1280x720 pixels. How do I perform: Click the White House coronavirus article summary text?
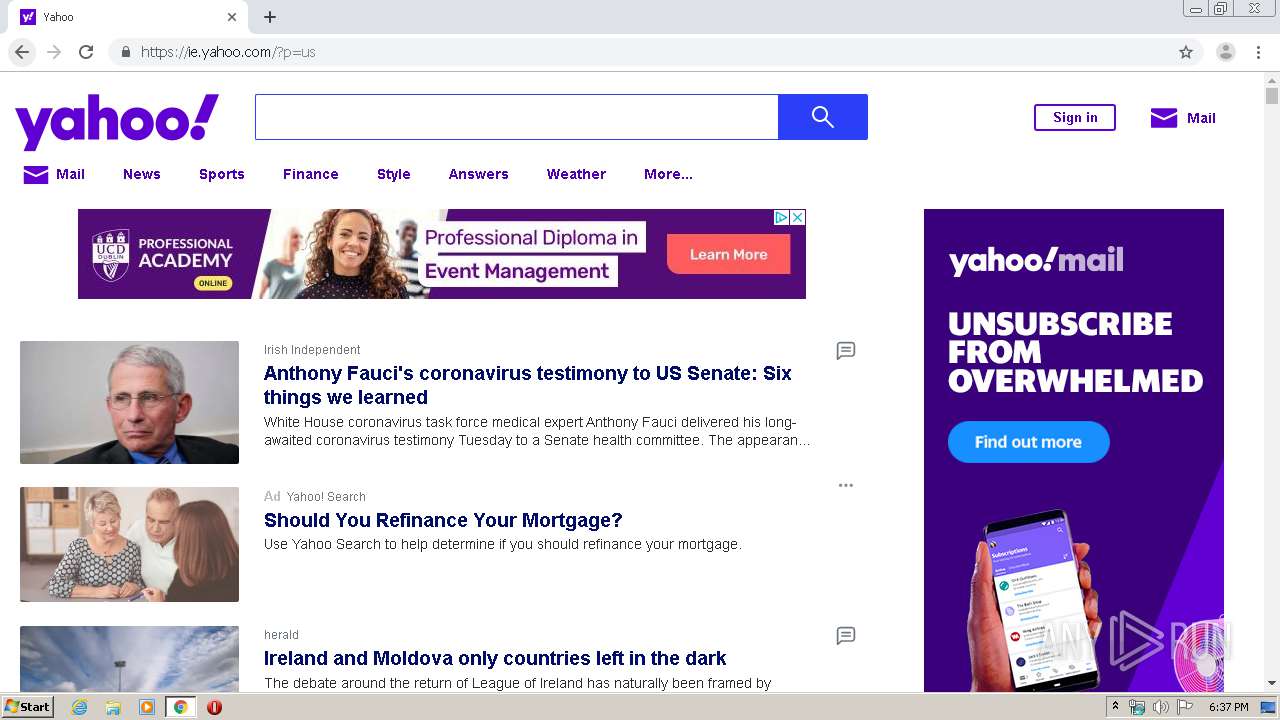537,431
